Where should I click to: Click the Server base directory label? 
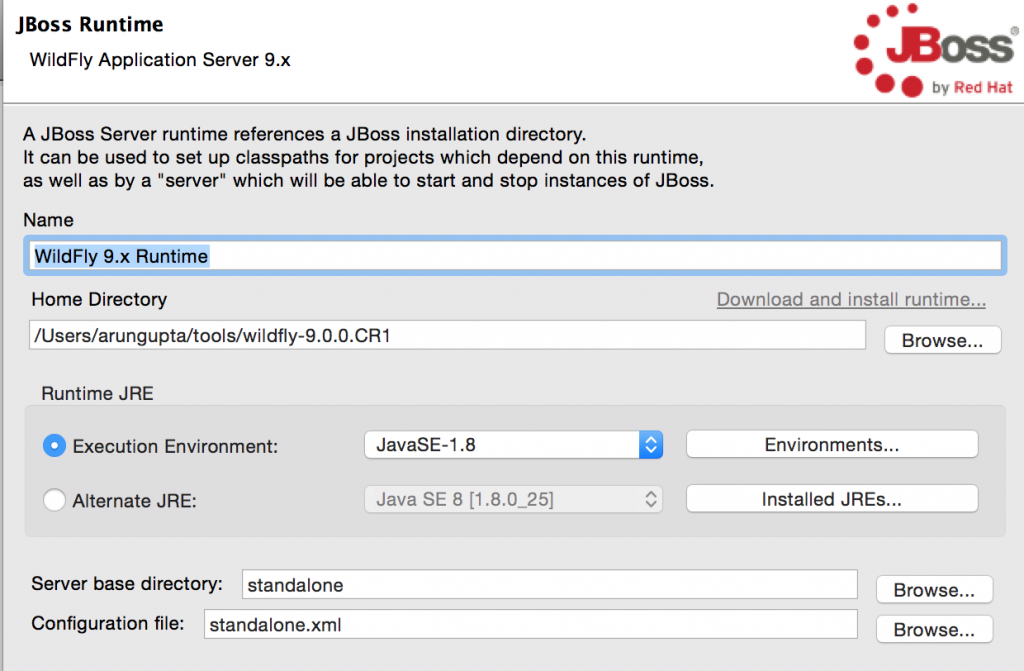[x=127, y=583]
